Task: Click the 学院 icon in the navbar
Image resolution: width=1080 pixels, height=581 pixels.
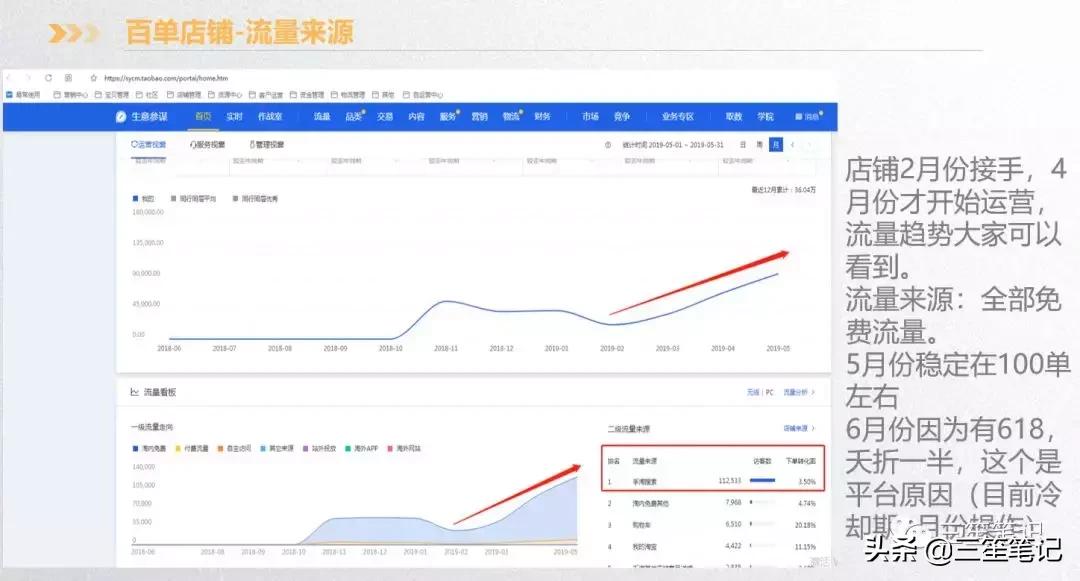Action: coord(765,116)
